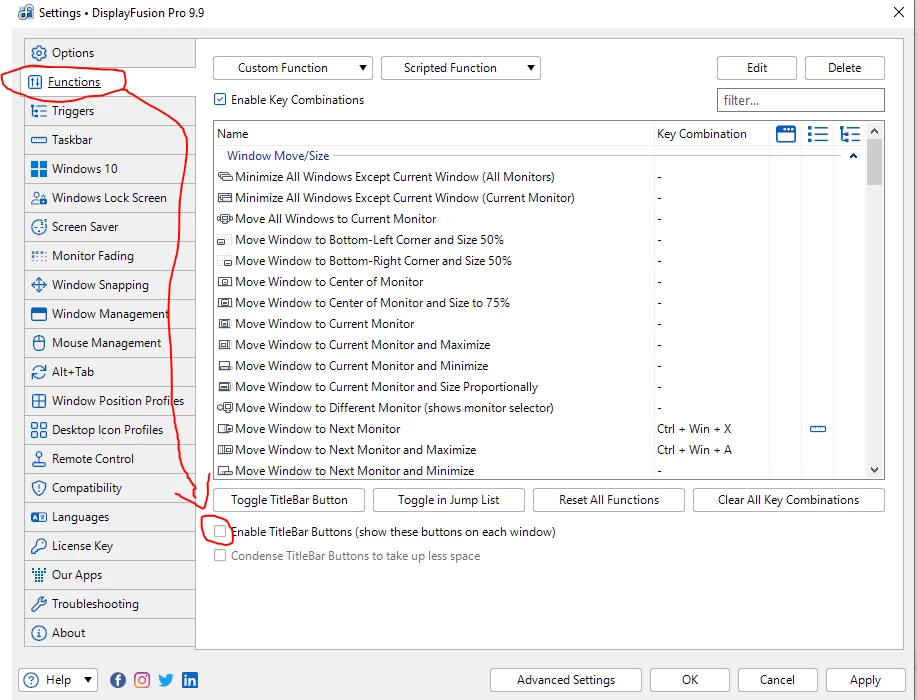Click the Remote Control icon
Image resolution: width=917 pixels, height=700 pixels.
coord(39,459)
